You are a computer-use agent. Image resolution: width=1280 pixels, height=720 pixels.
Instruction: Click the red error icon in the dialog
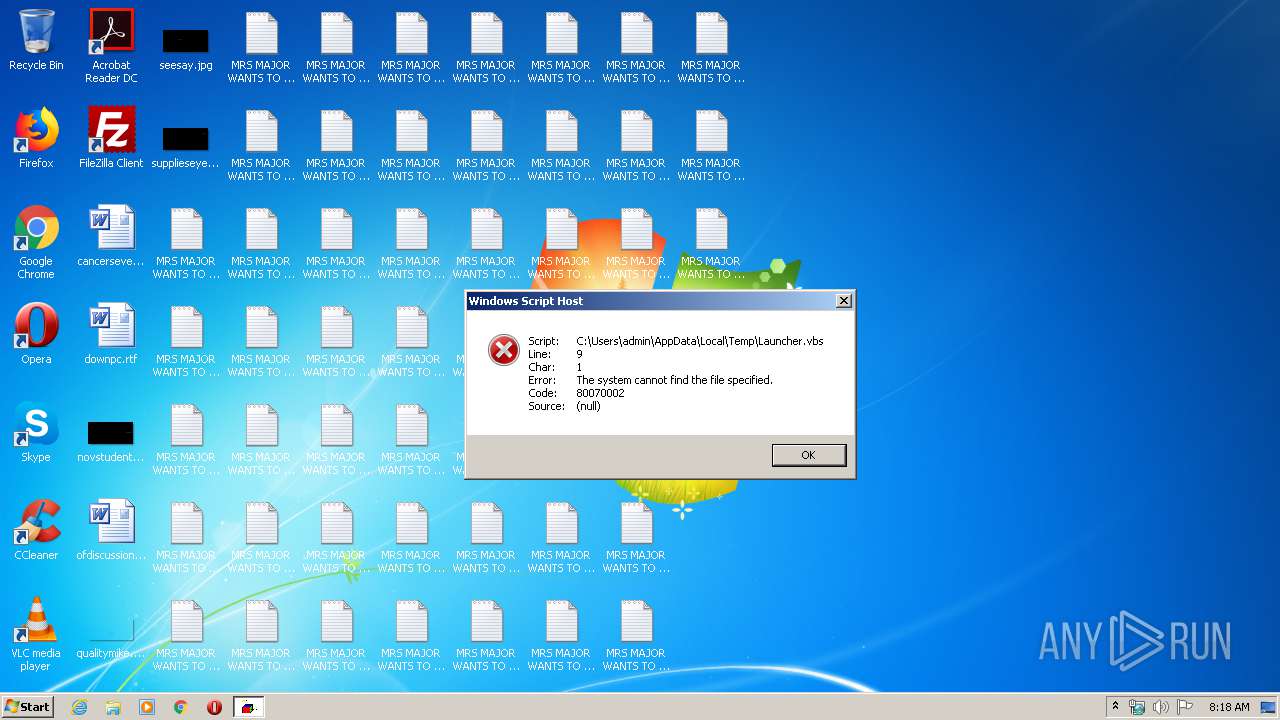503,350
